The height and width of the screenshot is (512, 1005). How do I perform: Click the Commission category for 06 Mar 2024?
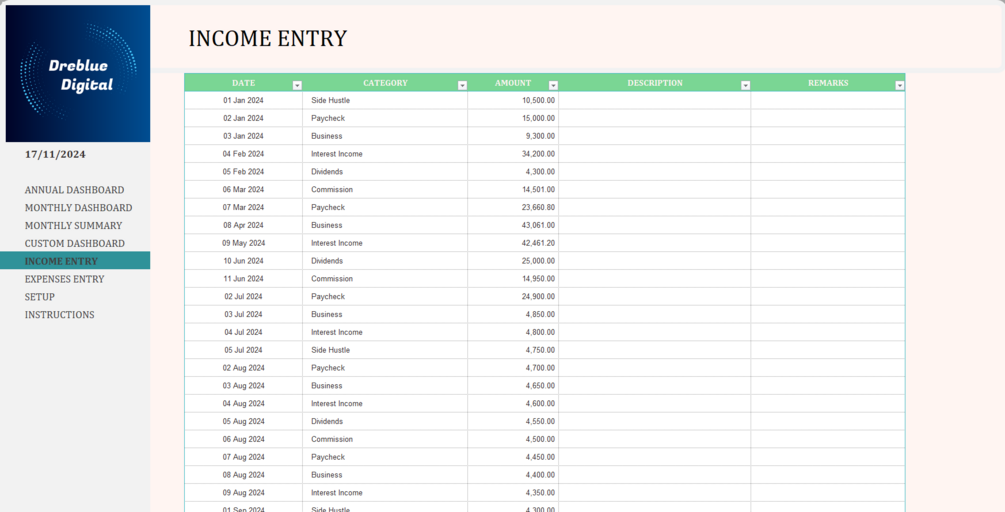(x=385, y=190)
